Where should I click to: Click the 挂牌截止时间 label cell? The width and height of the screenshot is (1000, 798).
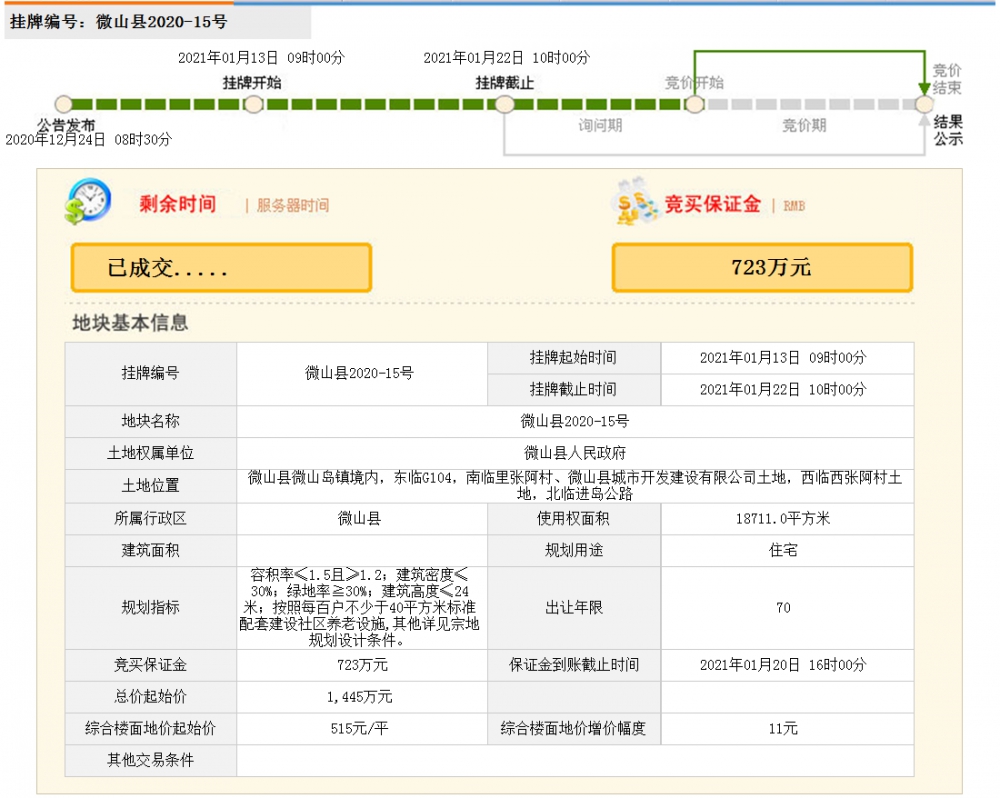click(574, 390)
